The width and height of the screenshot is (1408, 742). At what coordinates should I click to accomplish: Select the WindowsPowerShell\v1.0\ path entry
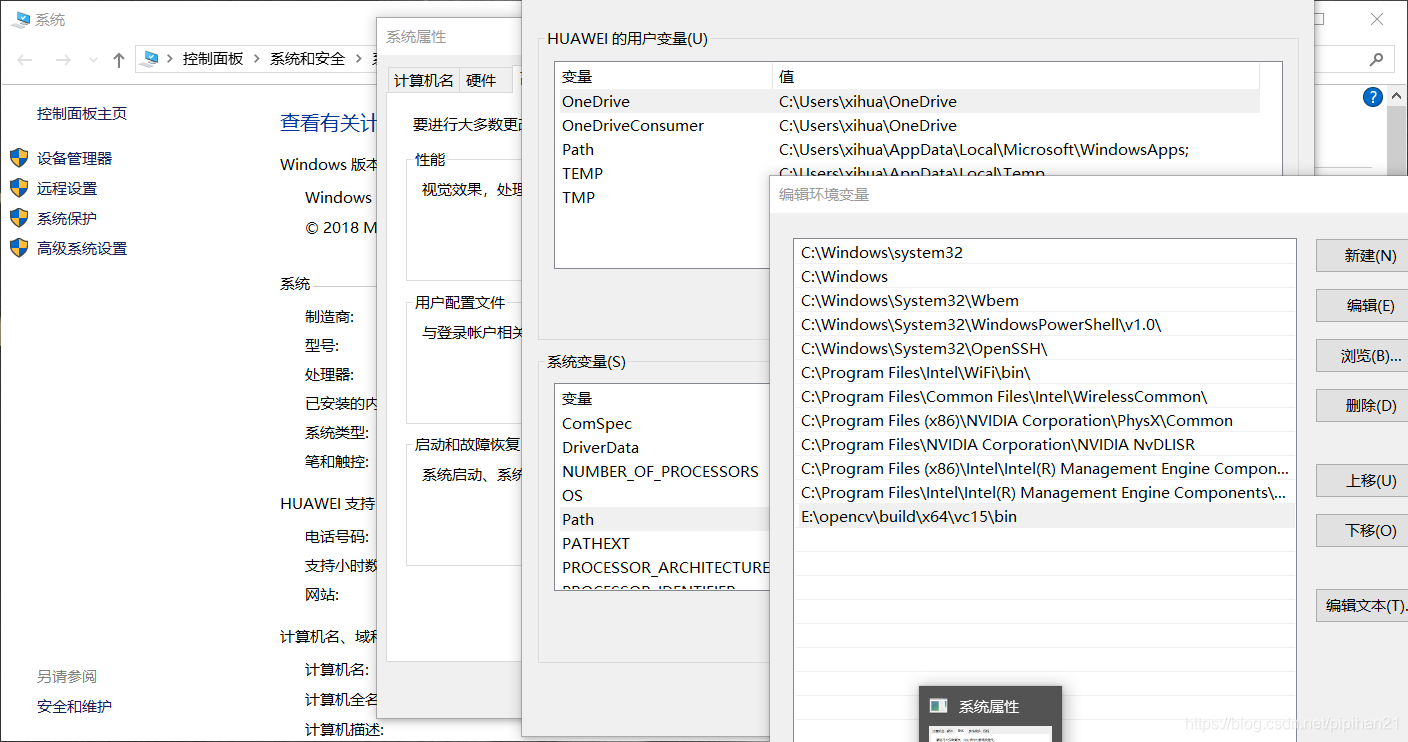(x=1045, y=324)
